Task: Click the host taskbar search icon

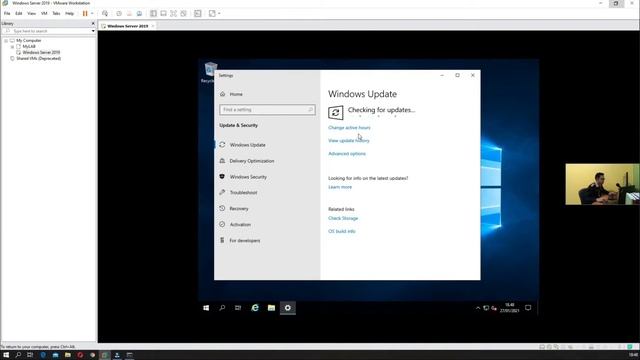Action: 18,355
